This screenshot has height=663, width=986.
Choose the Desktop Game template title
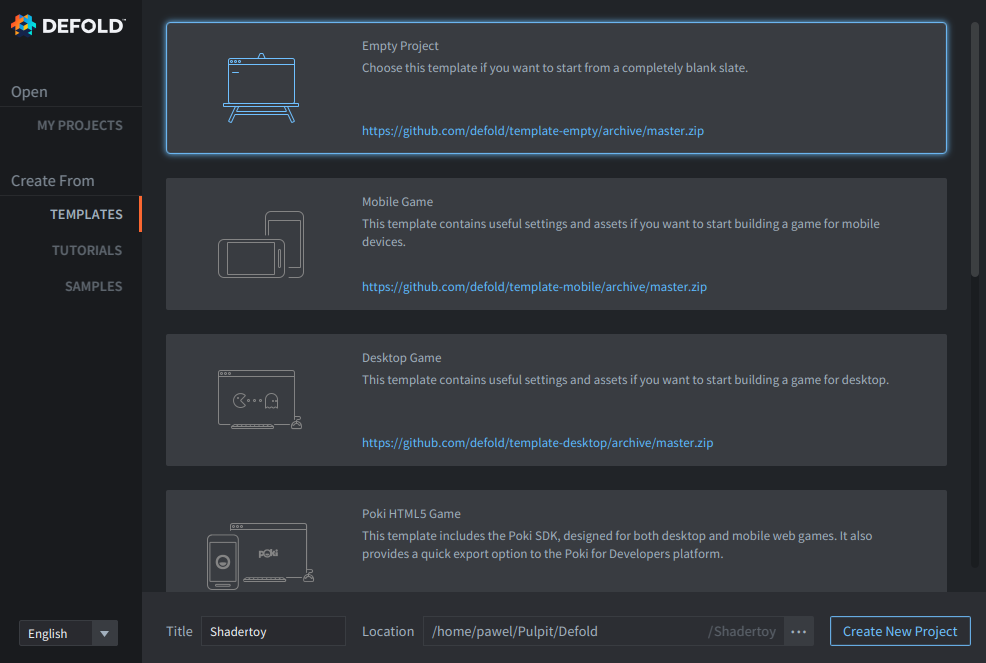tap(401, 358)
